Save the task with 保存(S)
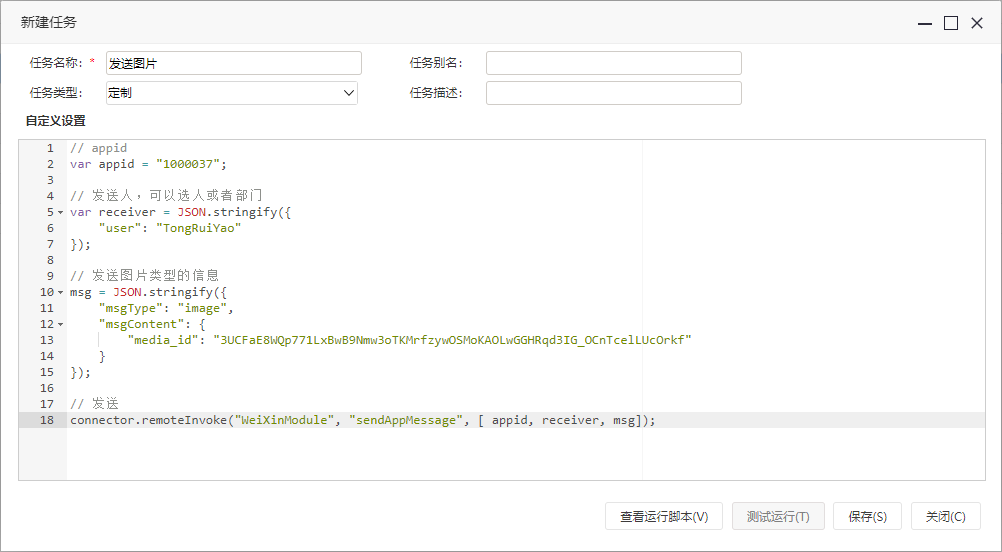The height and width of the screenshot is (552, 1002). (867, 516)
